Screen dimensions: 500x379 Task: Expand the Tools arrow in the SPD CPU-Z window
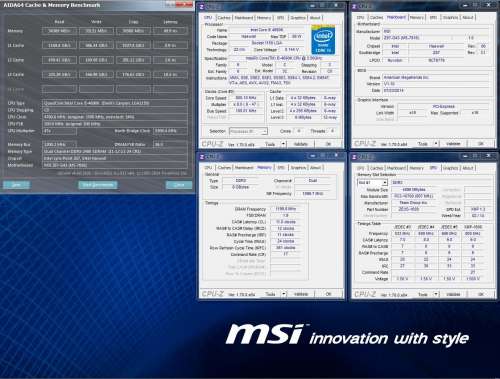pos(436,294)
